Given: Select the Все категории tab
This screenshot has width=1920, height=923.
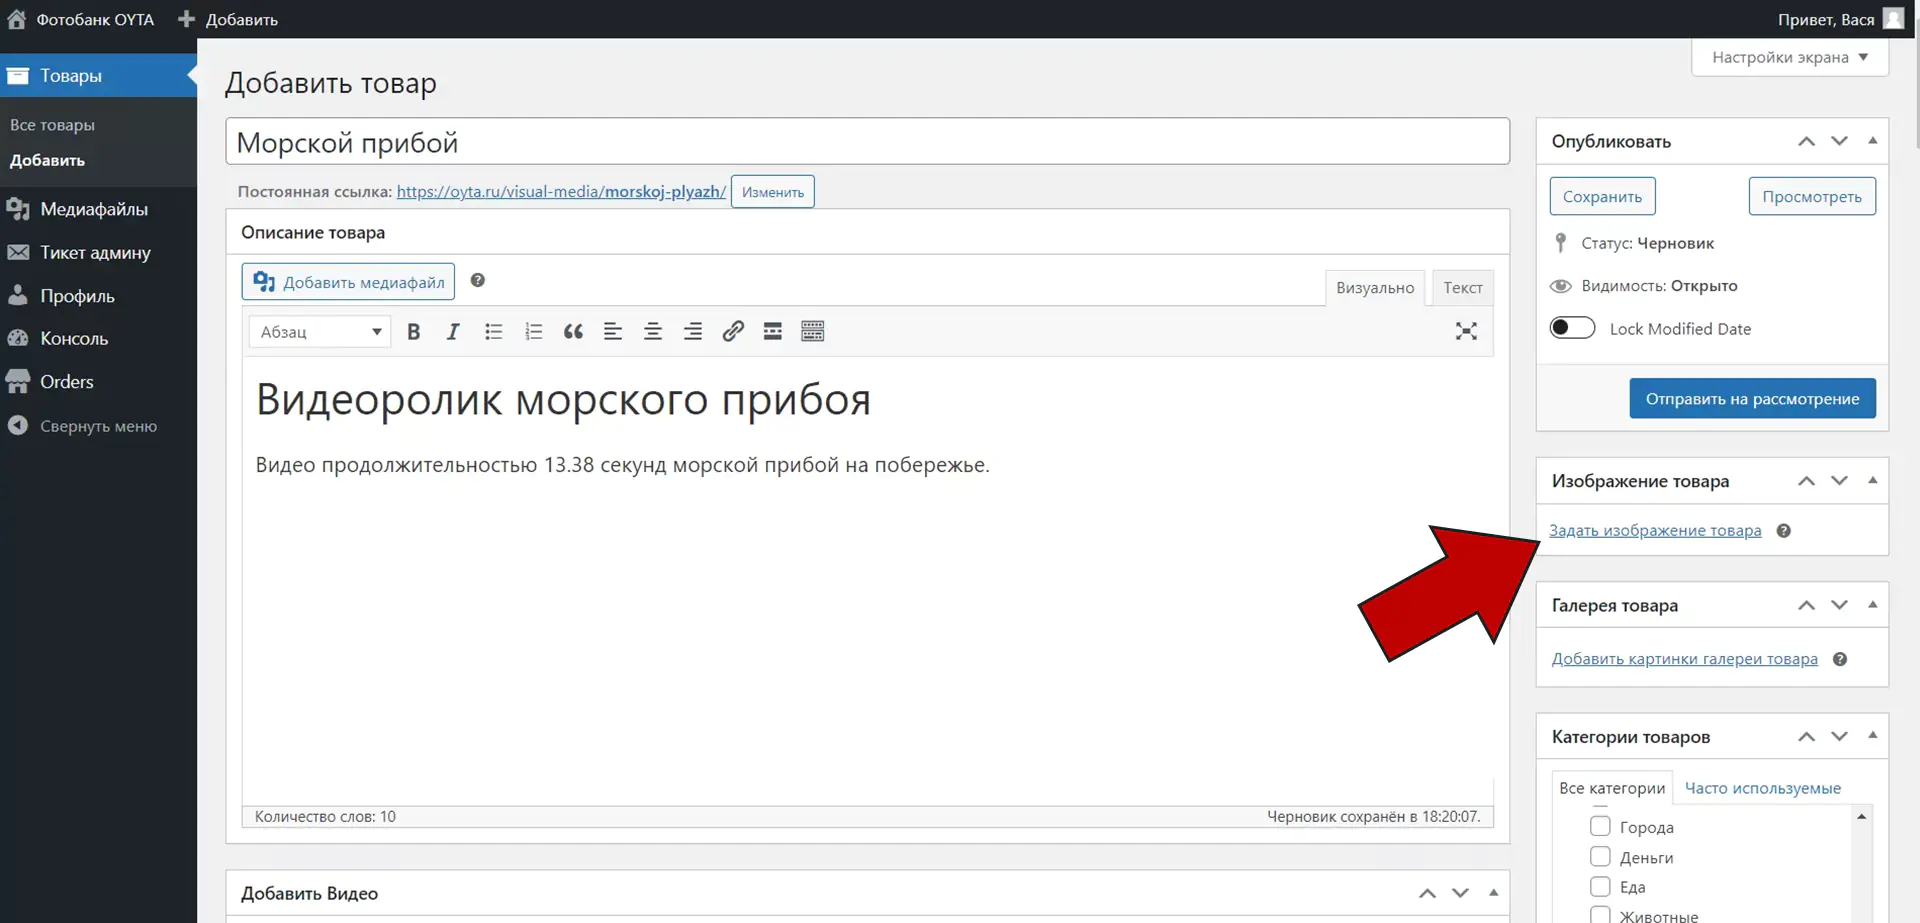Looking at the screenshot, I should [x=1612, y=788].
